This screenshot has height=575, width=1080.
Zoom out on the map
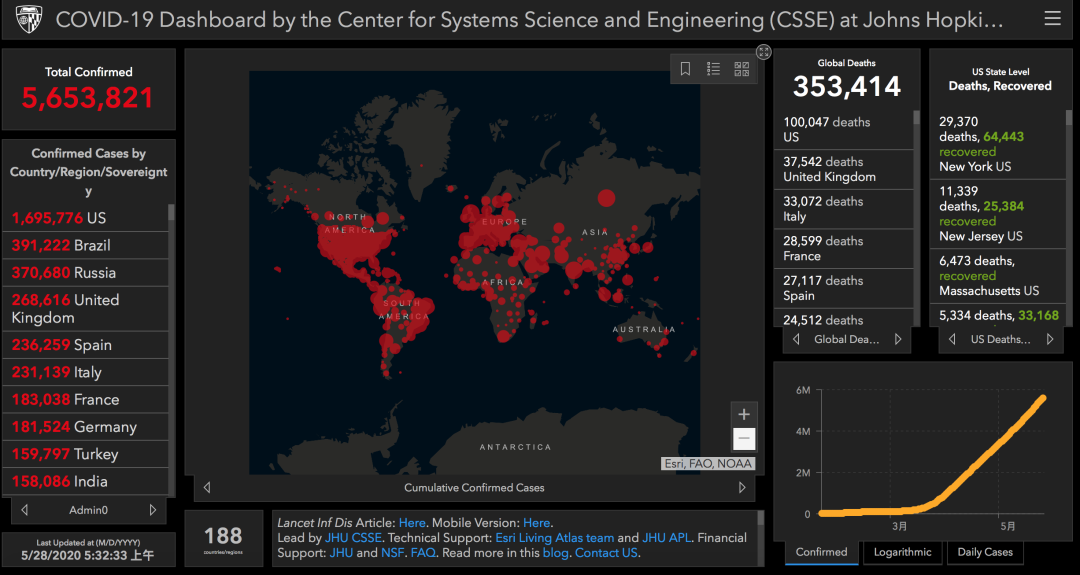[x=744, y=439]
